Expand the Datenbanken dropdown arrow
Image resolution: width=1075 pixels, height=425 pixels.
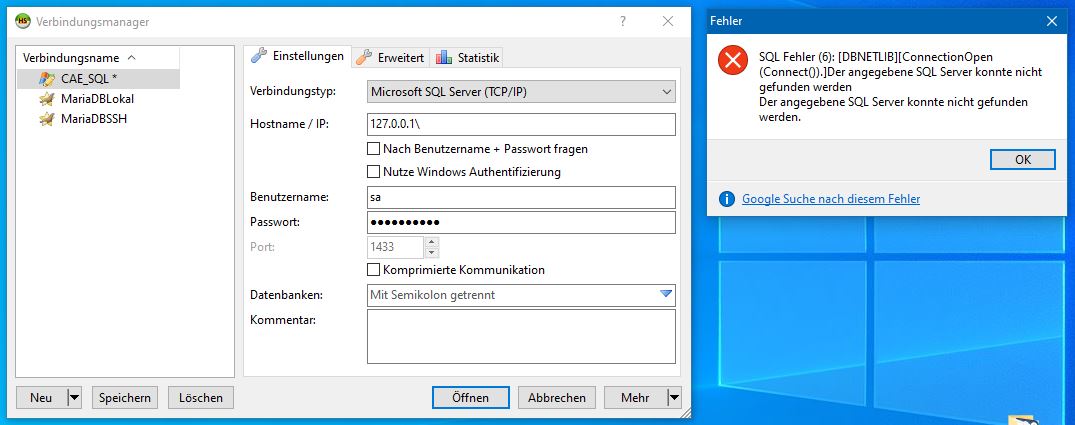coord(666,294)
